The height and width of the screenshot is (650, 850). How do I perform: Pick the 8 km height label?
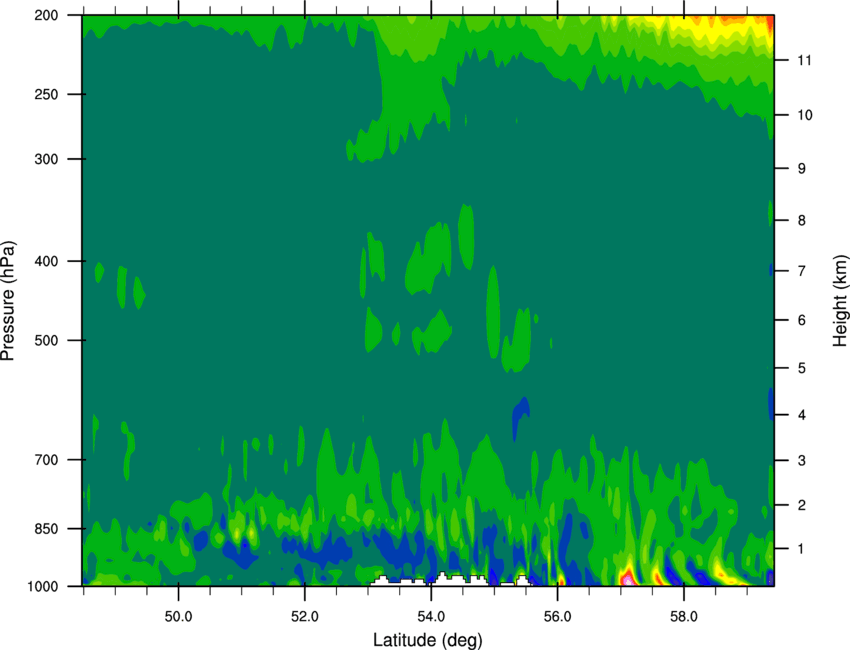pos(802,220)
